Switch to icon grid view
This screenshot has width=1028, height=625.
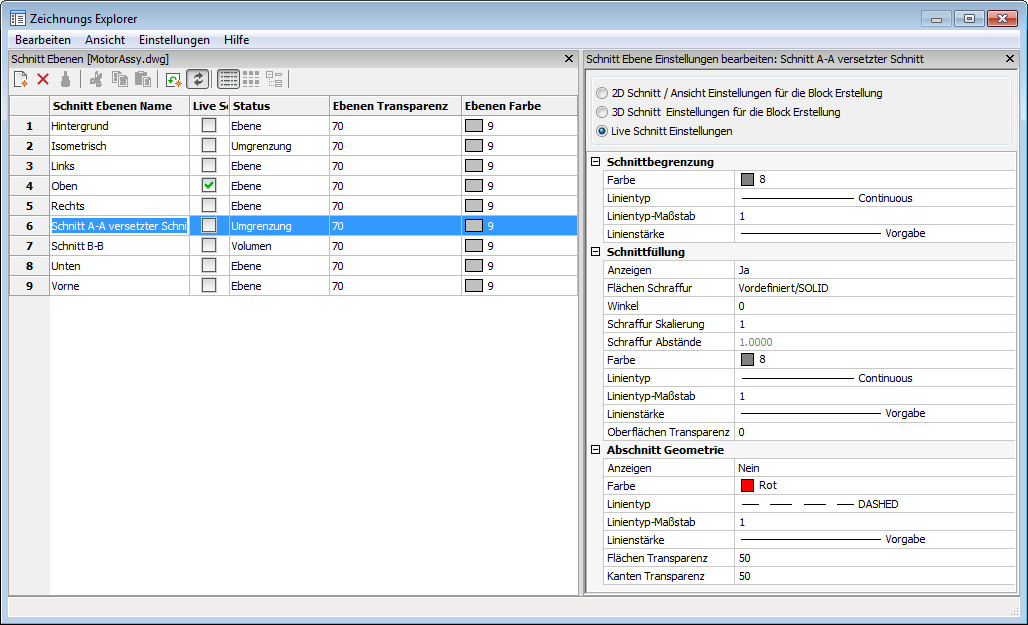[251, 80]
